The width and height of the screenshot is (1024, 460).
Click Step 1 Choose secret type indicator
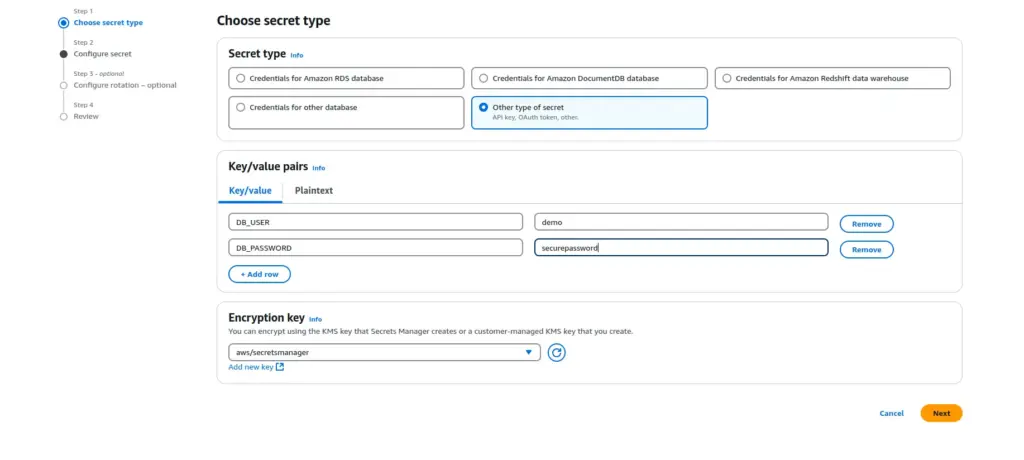tap(64, 21)
